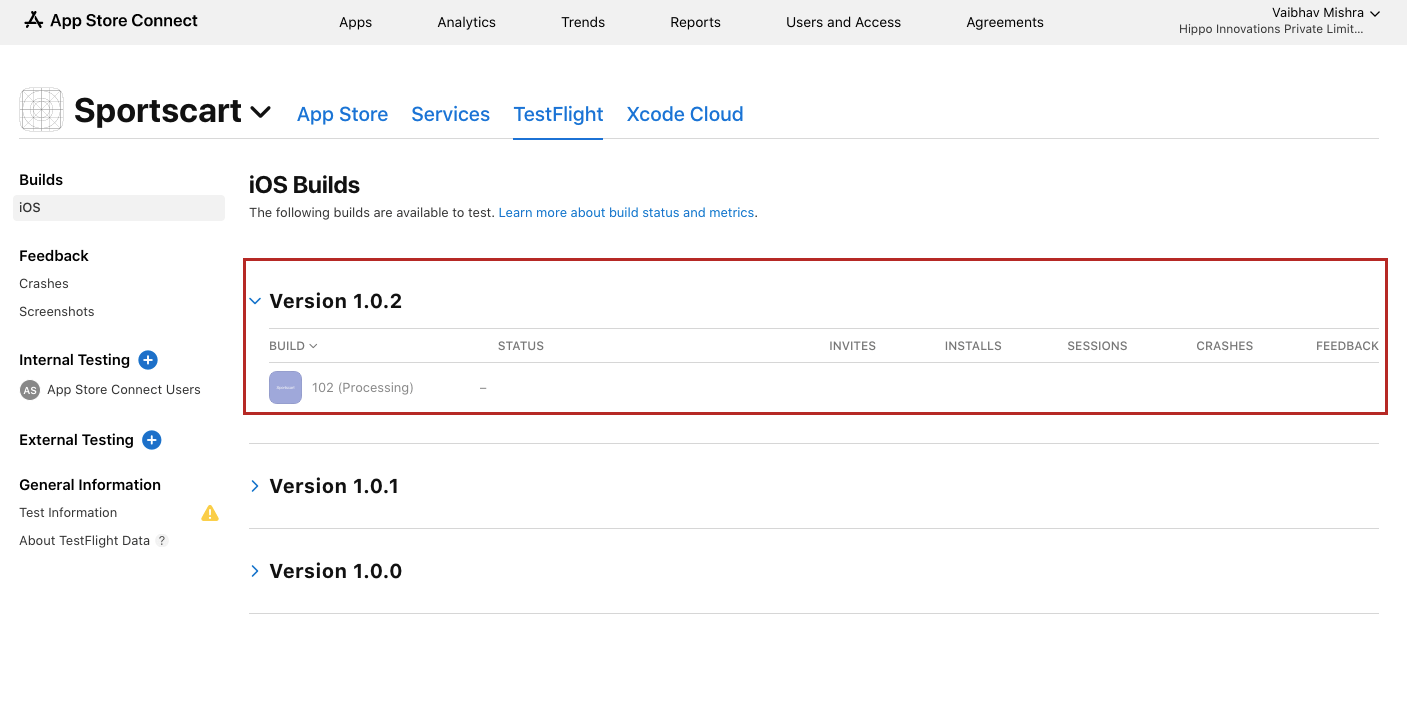Open Screenshots feedback page
The image size is (1407, 726).
click(x=57, y=312)
